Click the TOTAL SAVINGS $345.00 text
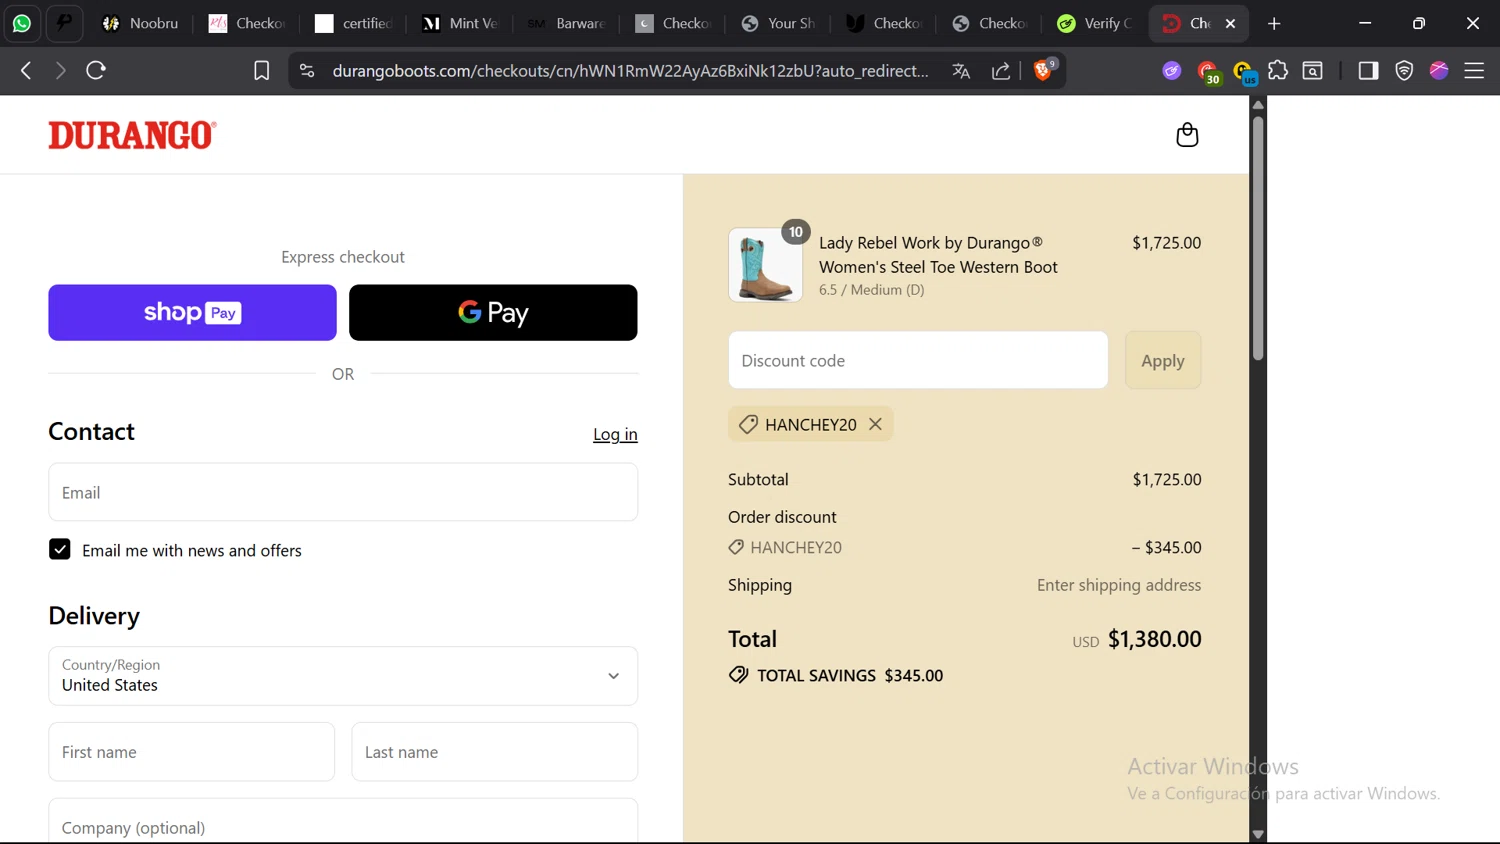The width and height of the screenshot is (1500, 844). (x=850, y=675)
